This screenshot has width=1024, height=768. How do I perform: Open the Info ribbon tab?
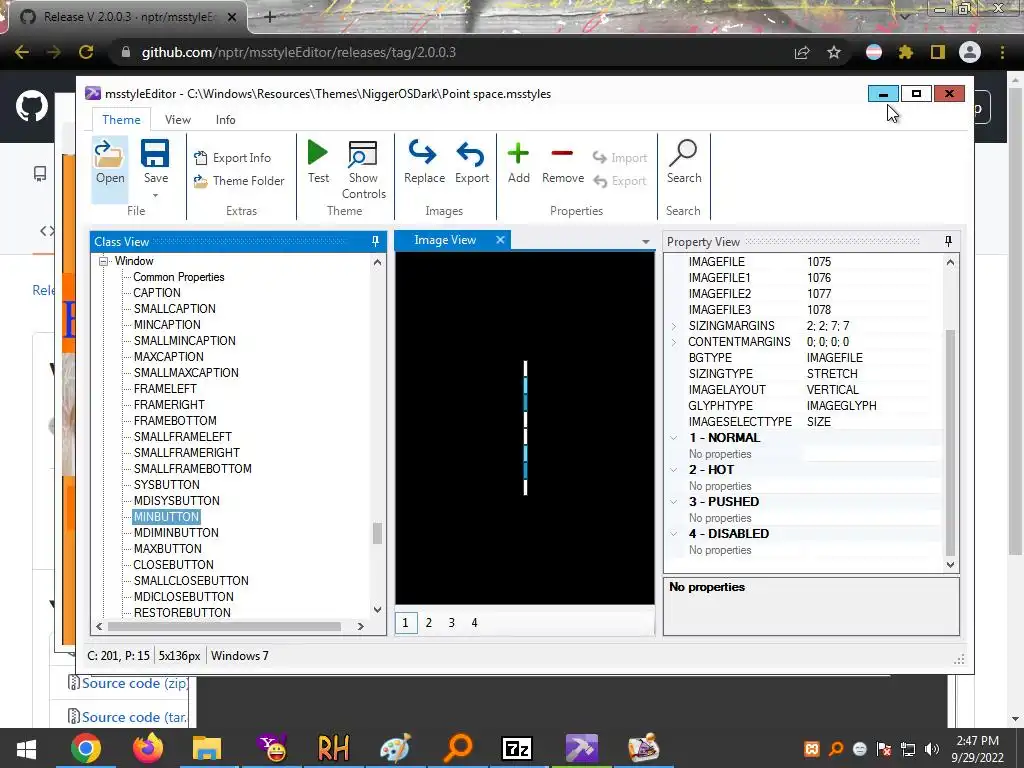pyautogui.click(x=225, y=120)
